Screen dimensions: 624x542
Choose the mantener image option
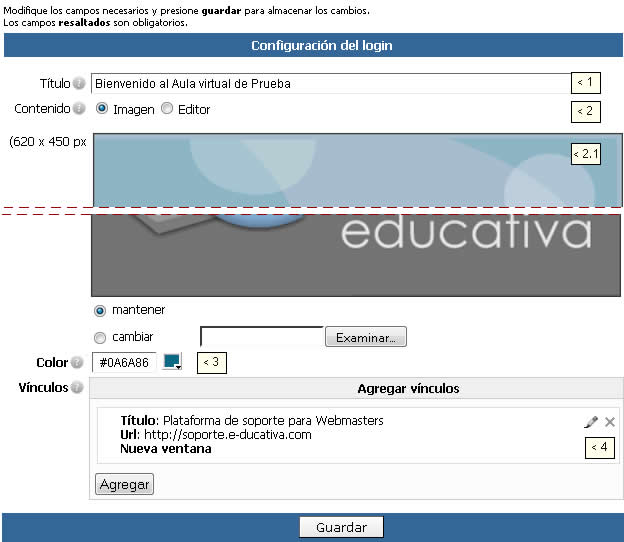click(x=99, y=310)
